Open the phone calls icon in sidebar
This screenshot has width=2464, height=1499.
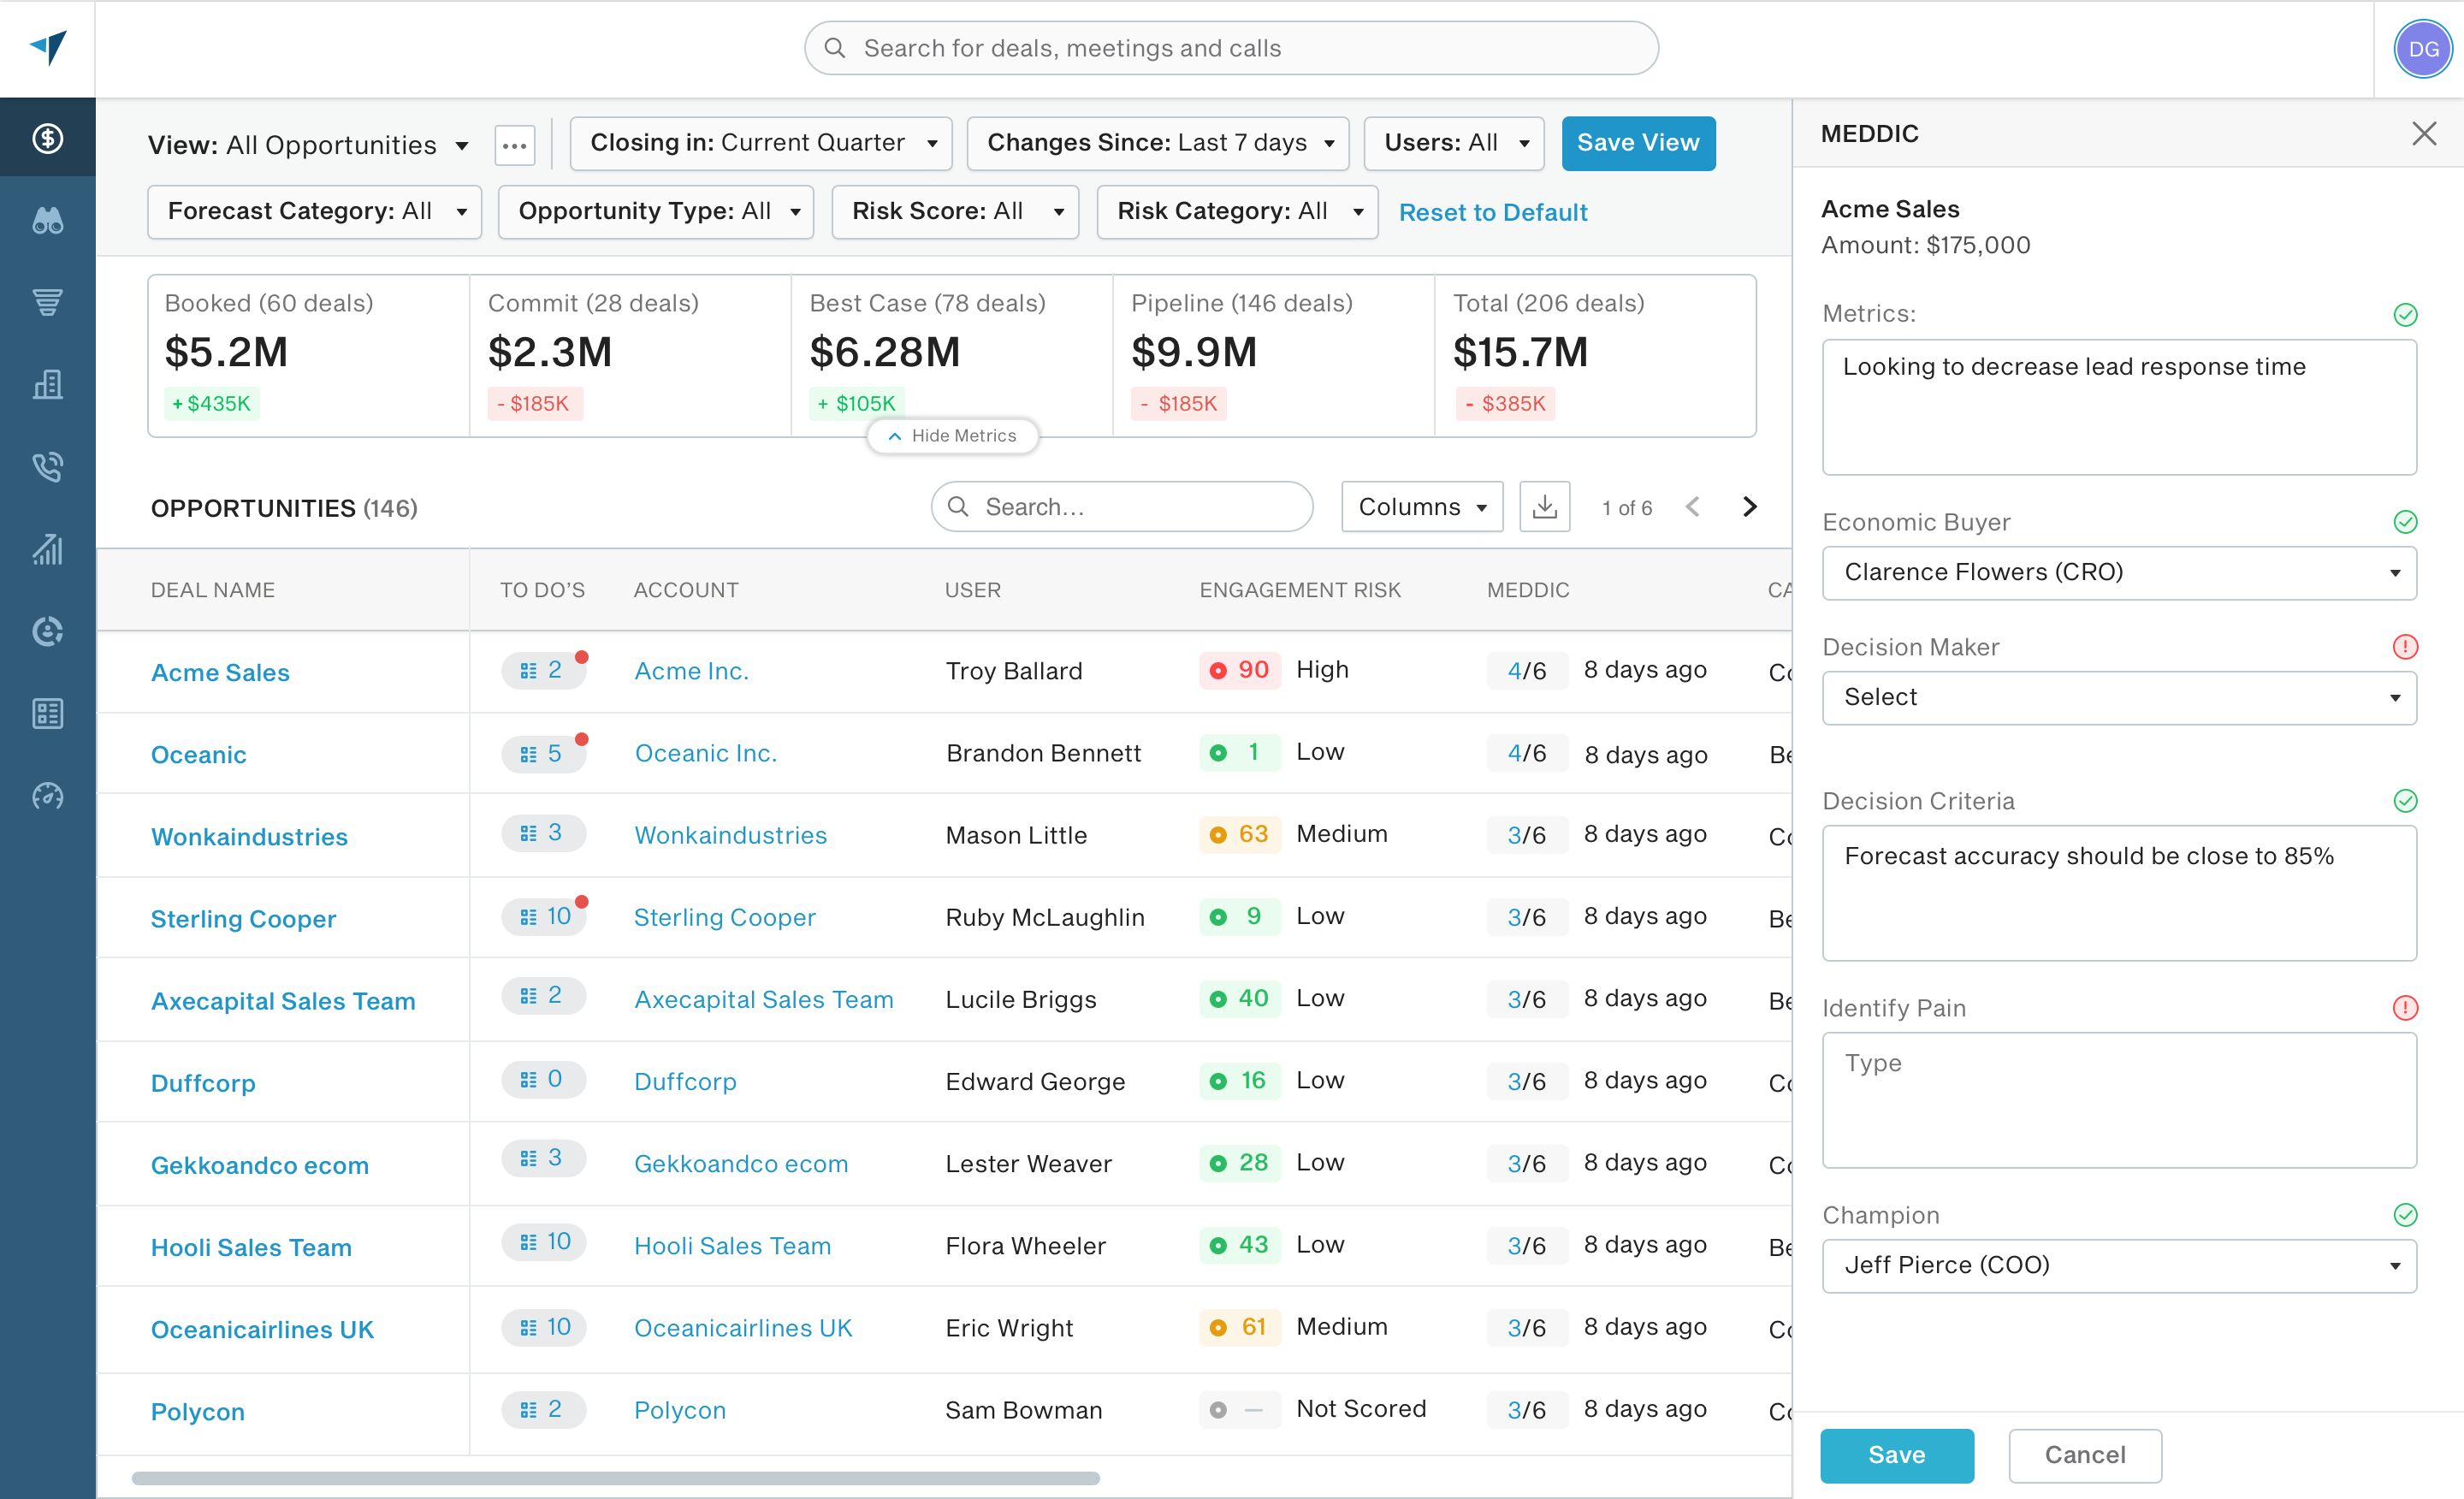tap(47, 466)
